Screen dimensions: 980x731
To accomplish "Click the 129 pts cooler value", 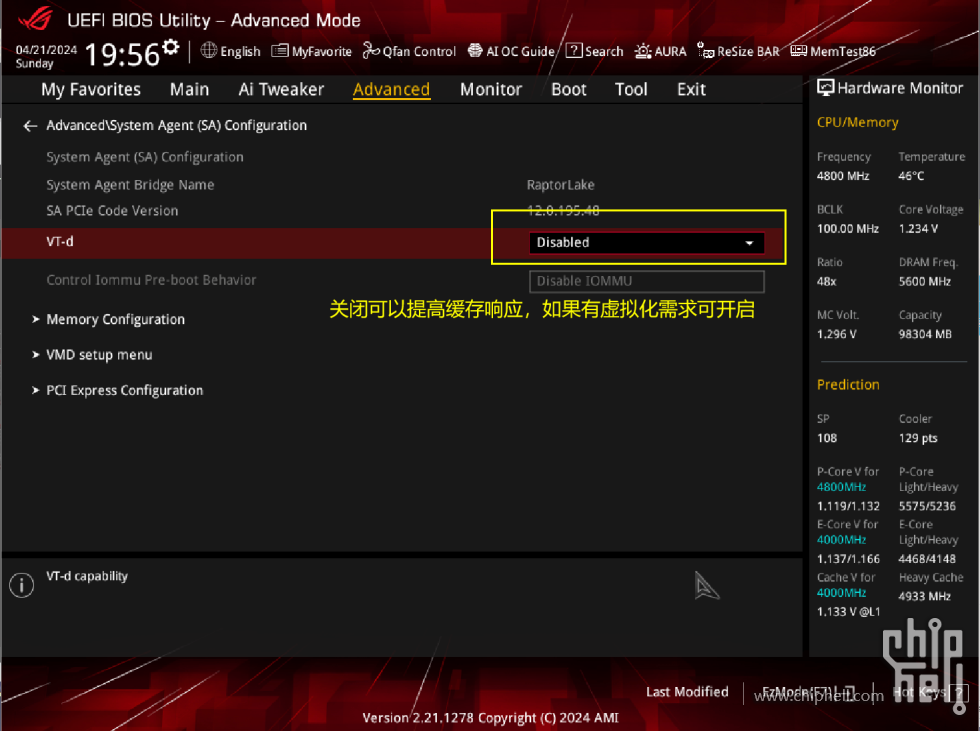I will coord(918,438).
